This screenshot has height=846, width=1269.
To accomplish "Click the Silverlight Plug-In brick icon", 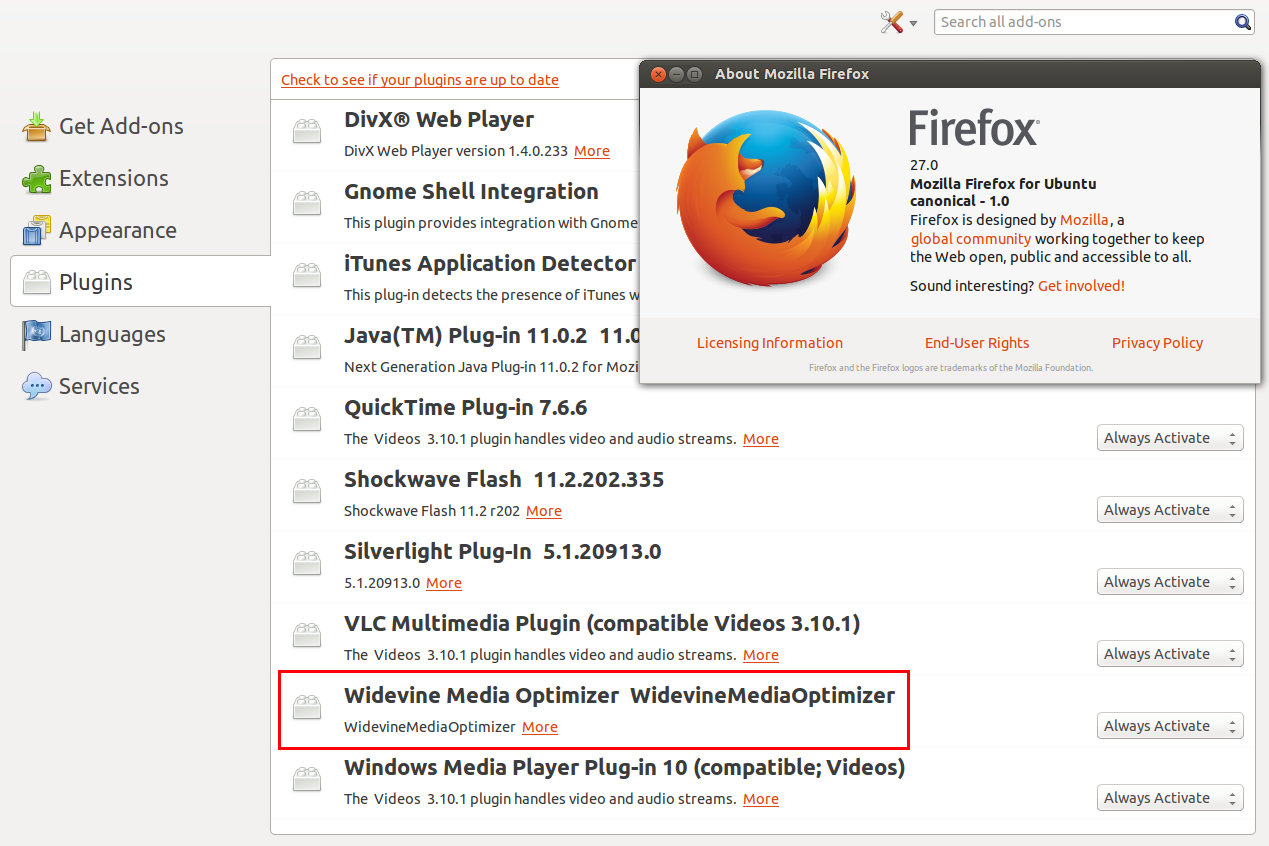I will coord(307,563).
